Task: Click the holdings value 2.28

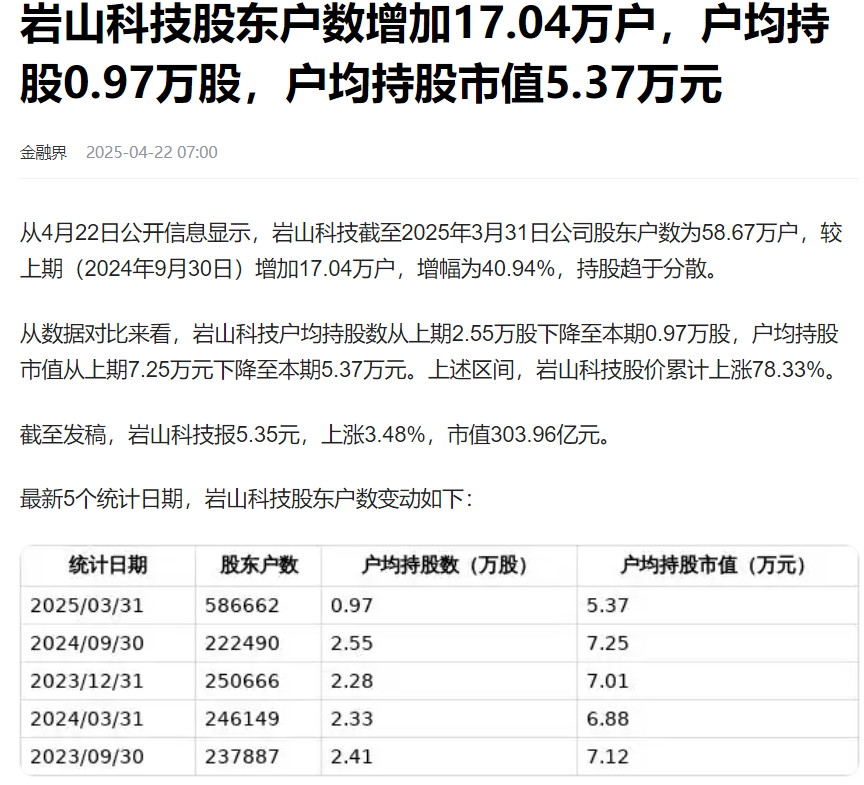Action: tap(352, 681)
